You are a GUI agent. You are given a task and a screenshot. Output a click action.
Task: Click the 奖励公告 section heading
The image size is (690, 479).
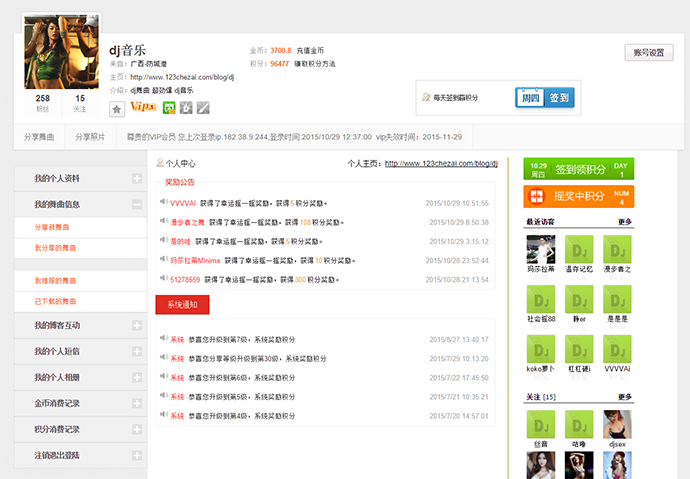(180, 182)
